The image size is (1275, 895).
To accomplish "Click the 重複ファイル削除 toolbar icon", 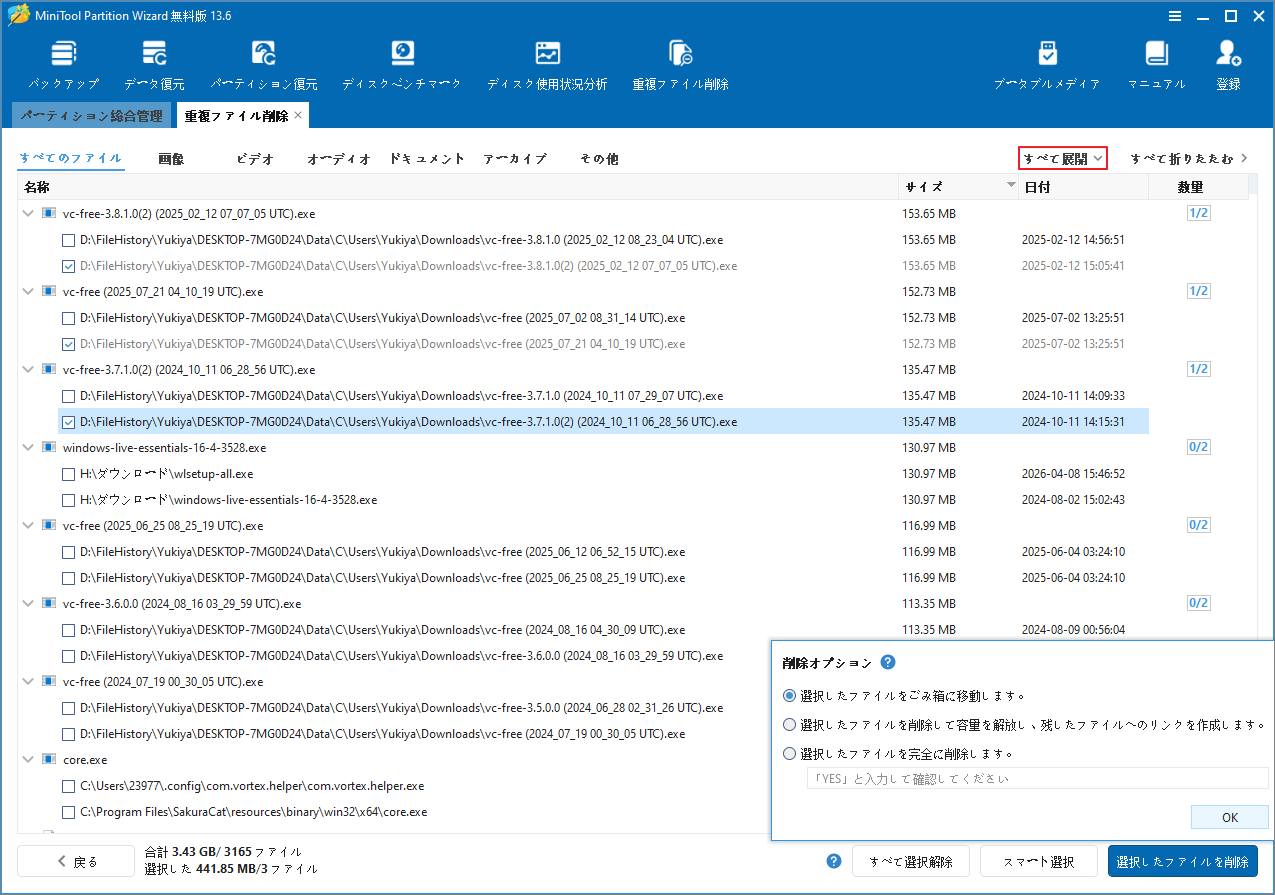I will click(x=680, y=66).
